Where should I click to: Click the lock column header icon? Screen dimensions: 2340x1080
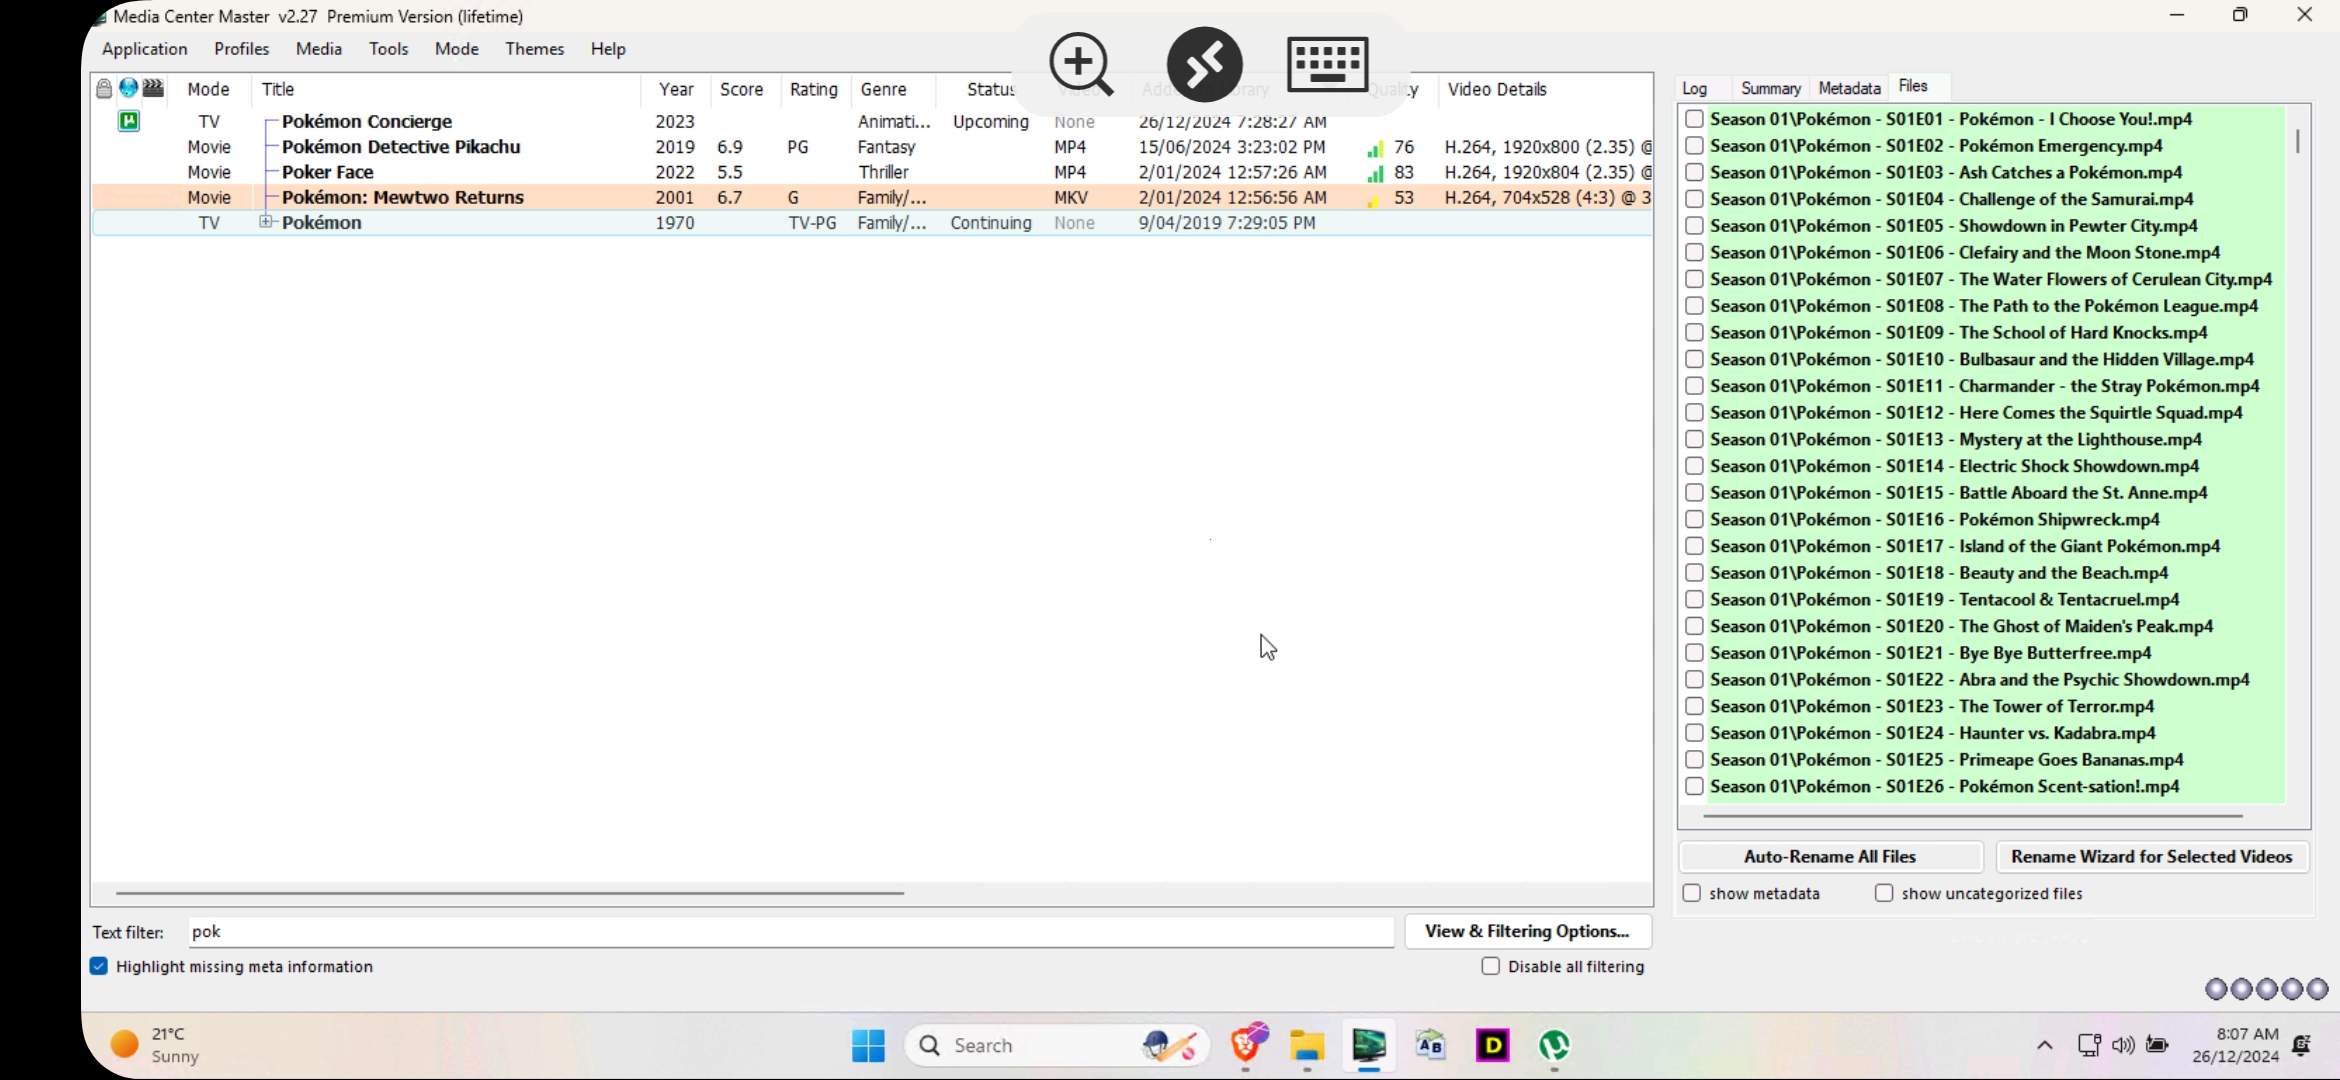coord(104,89)
